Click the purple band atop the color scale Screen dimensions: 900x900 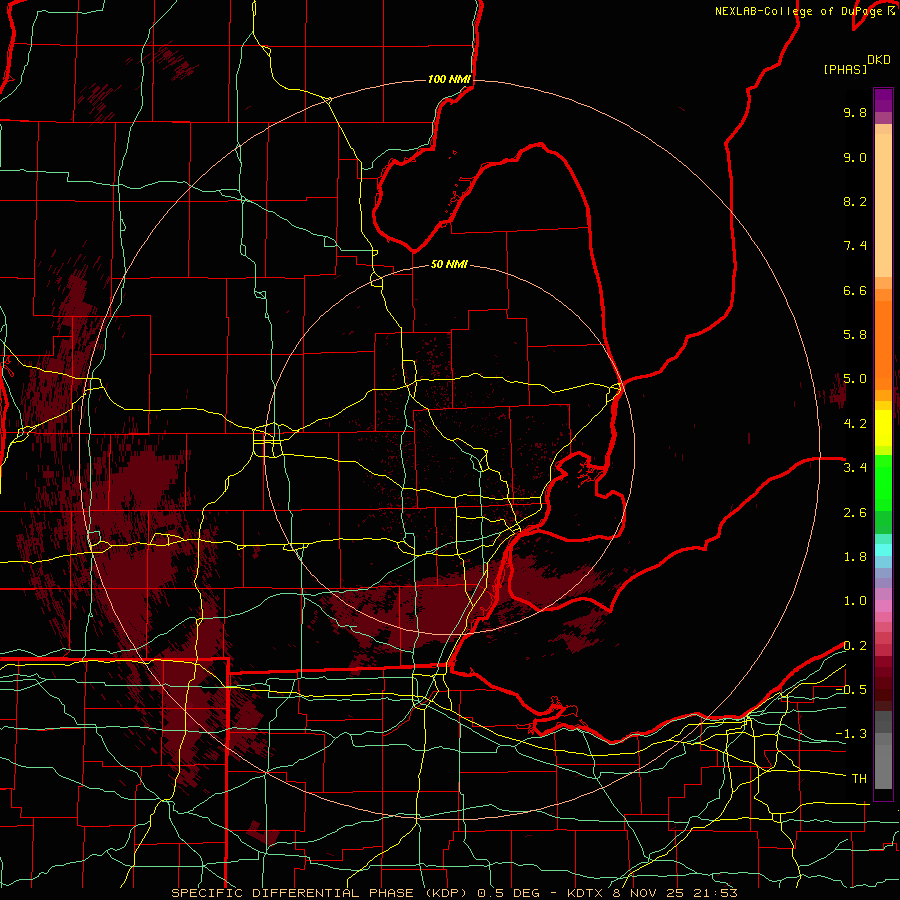[x=883, y=100]
